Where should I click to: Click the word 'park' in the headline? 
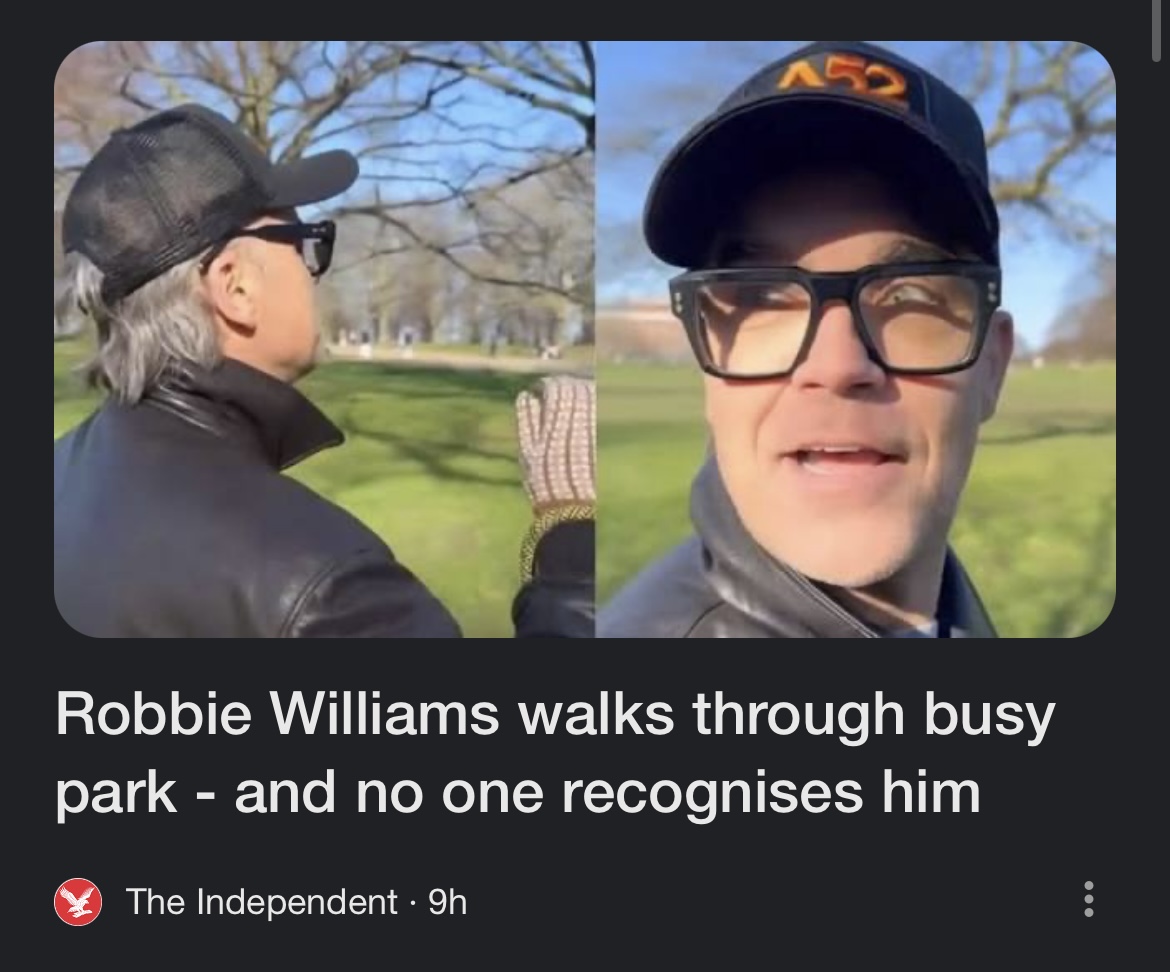[x=116, y=795]
